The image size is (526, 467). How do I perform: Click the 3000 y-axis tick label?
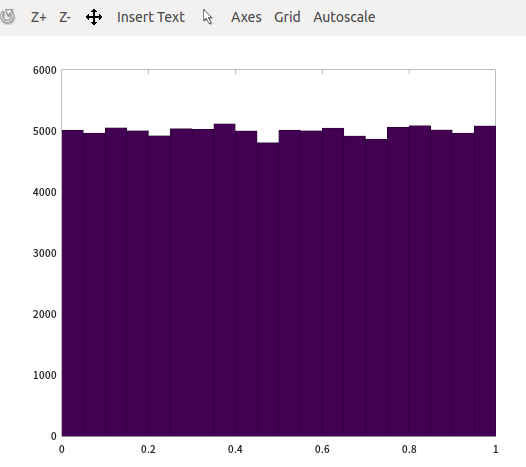coord(45,253)
